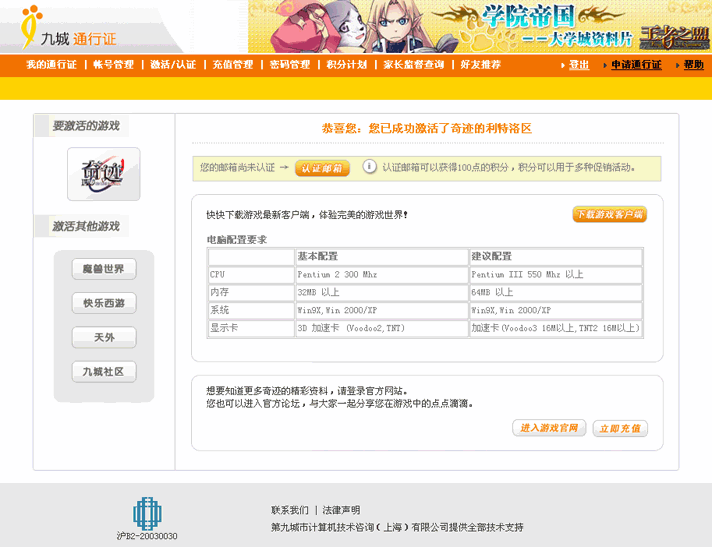712x547 pixels.
Task: Open 我的通行证 menu item
Action: [51, 65]
